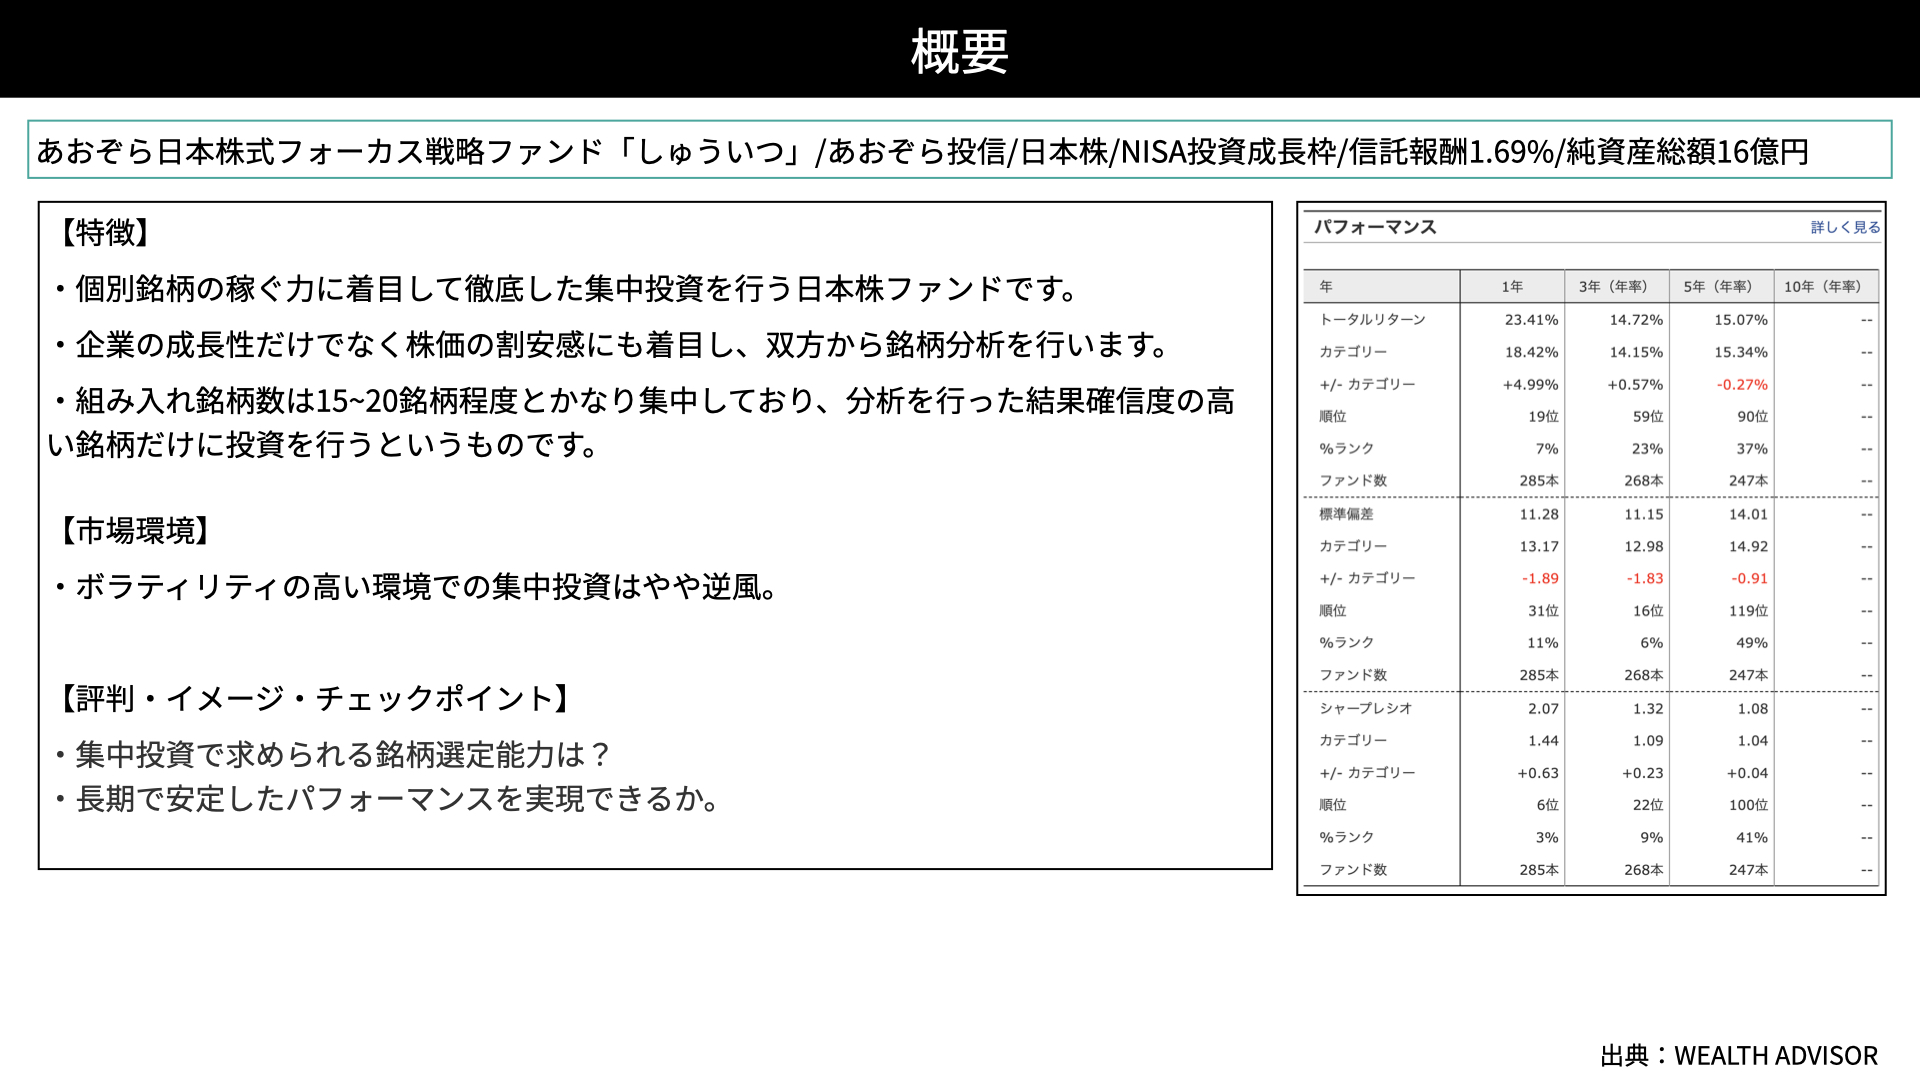Viewport: 1920px width, 1080px height.
Task: Click the bullet 個別銘柄の稼ぐ力に着目して
Action: (x=565, y=289)
